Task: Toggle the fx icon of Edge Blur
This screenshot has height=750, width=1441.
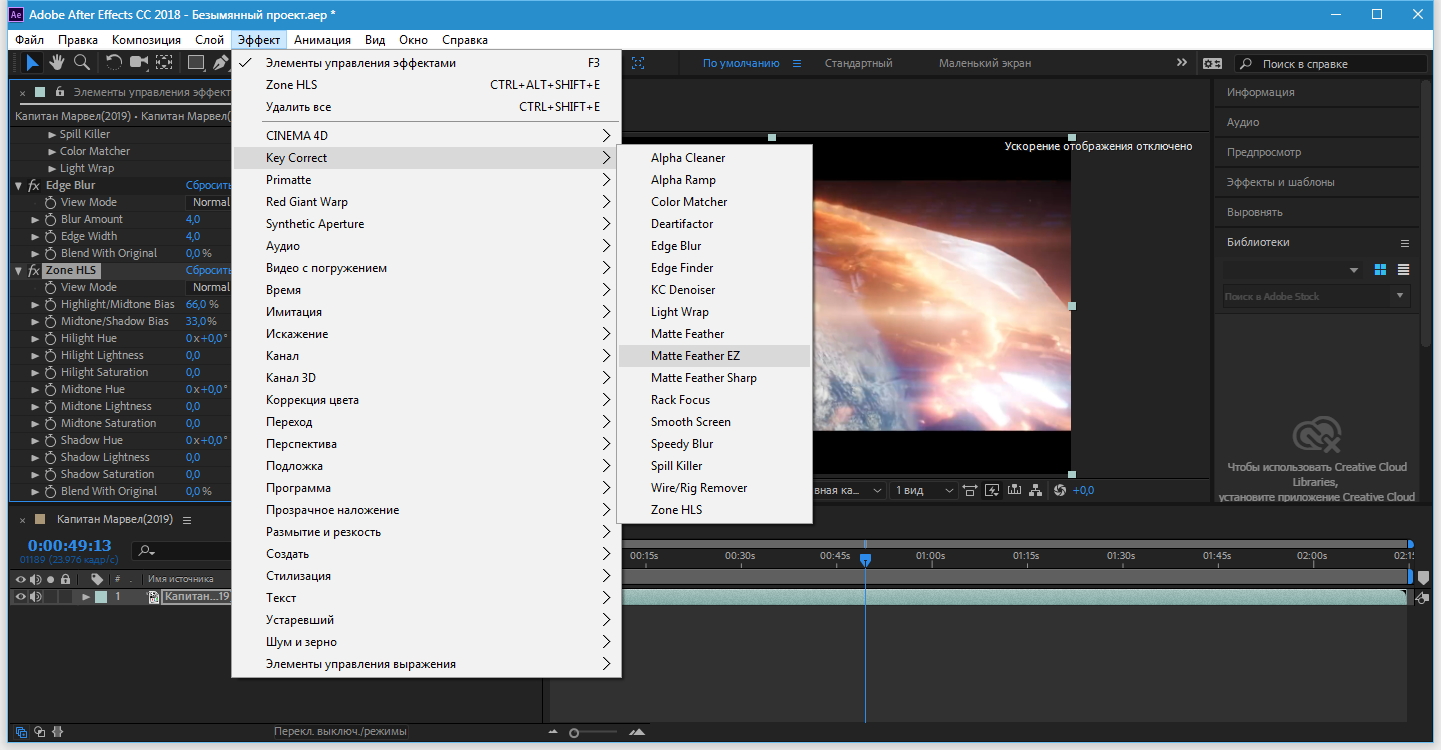Action: 34,186
